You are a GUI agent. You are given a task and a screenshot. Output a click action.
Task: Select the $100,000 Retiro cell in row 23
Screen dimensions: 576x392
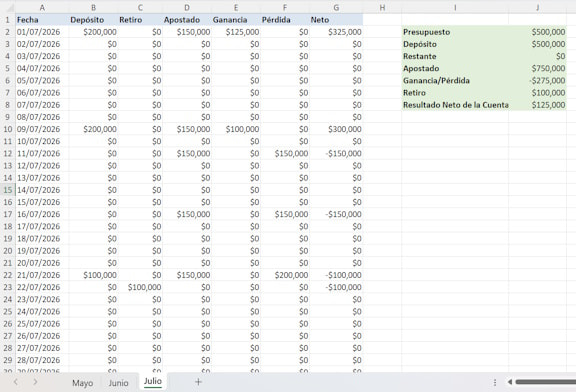pyautogui.click(x=140, y=287)
